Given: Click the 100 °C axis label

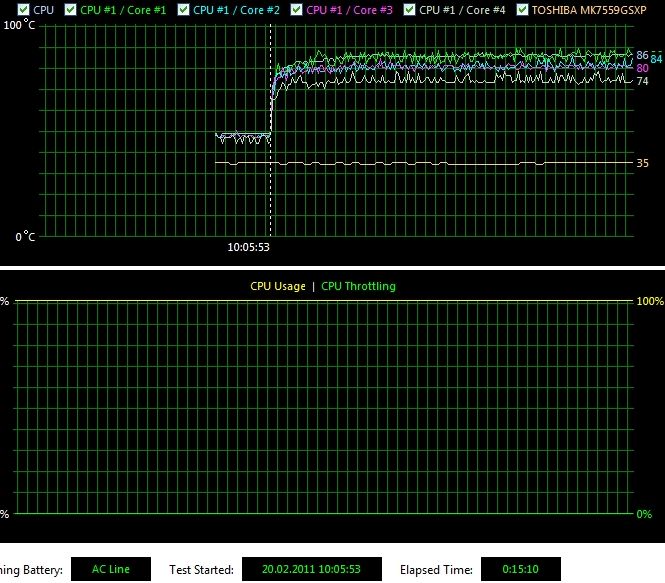Looking at the screenshot, I should pyautogui.click(x=20, y=24).
